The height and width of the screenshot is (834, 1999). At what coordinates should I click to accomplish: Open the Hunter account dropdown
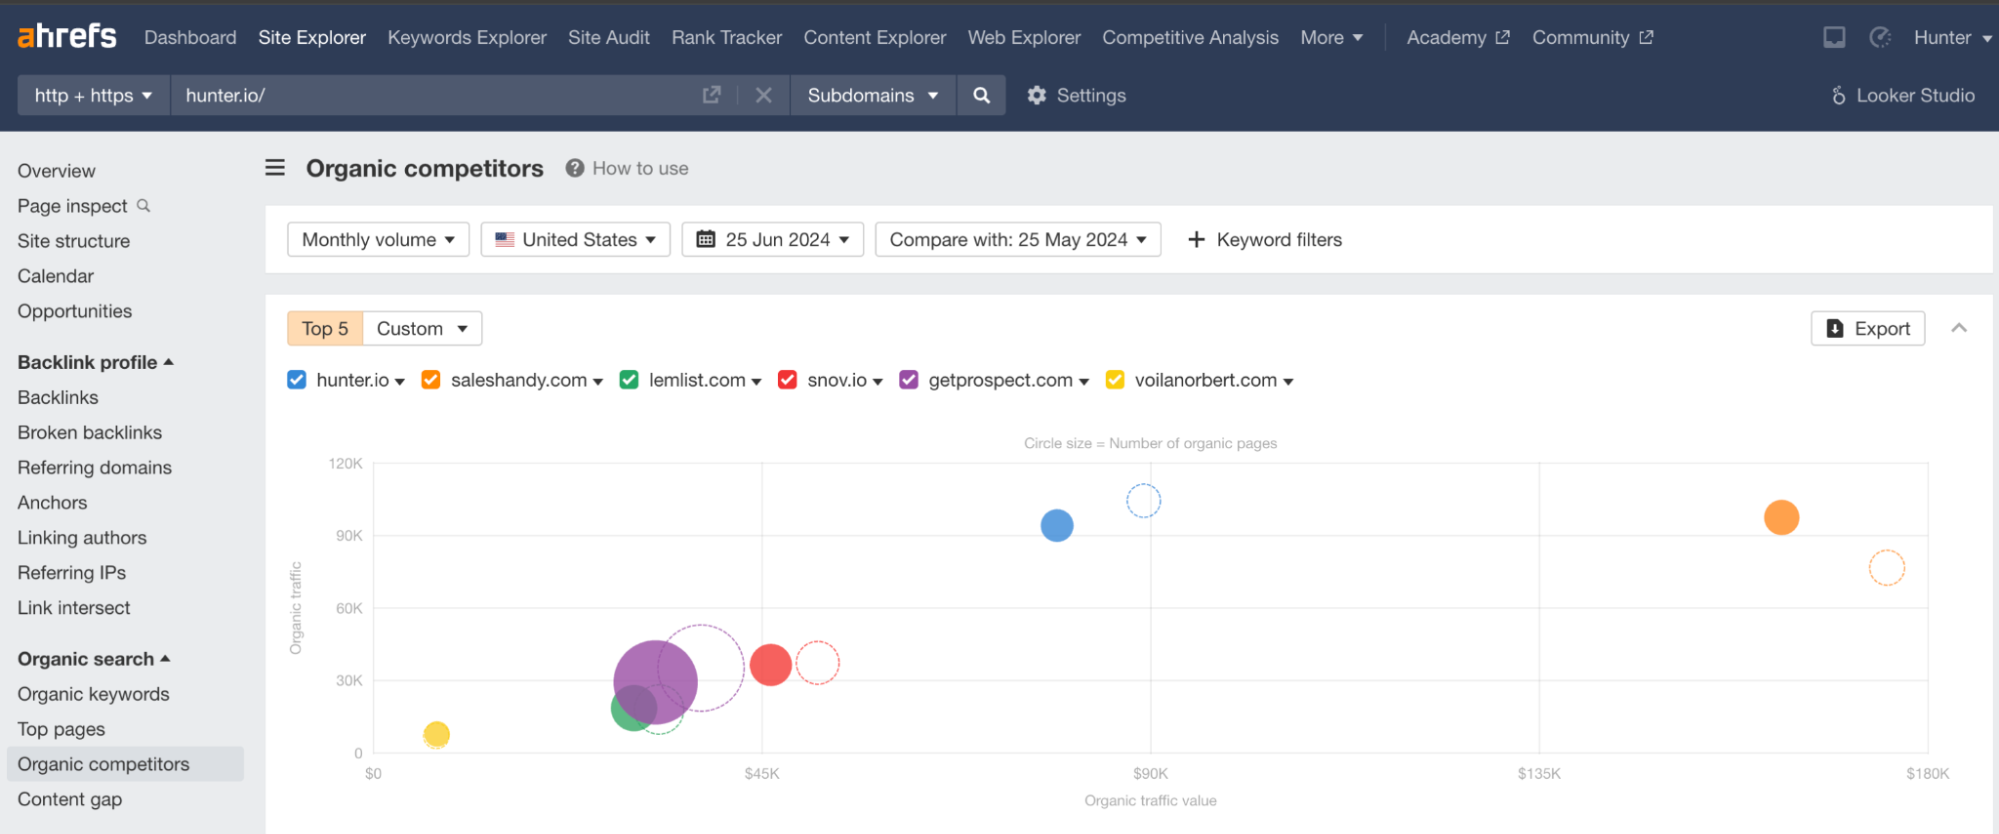pyautogui.click(x=1952, y=37)
